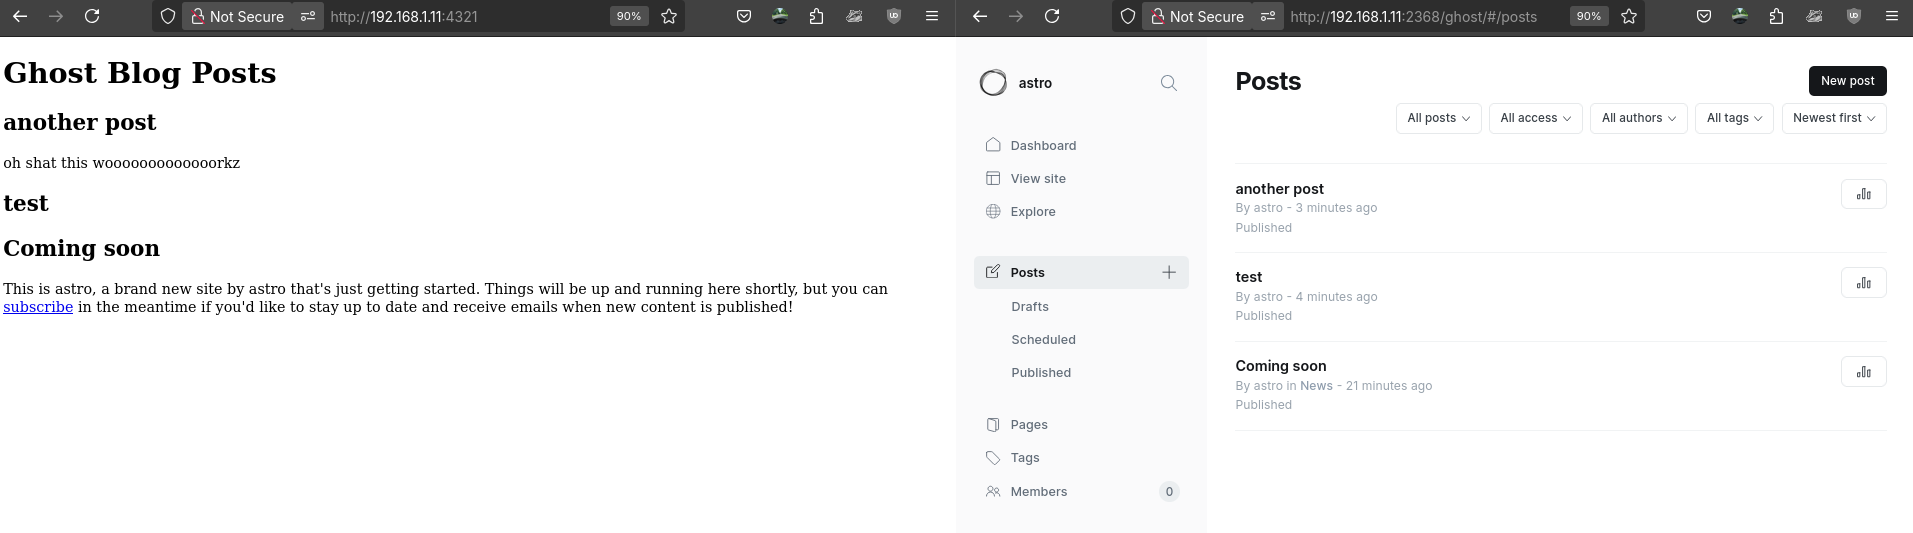Click News tag on Coming soon post

pyautogui.click(x=1316, y=386)
